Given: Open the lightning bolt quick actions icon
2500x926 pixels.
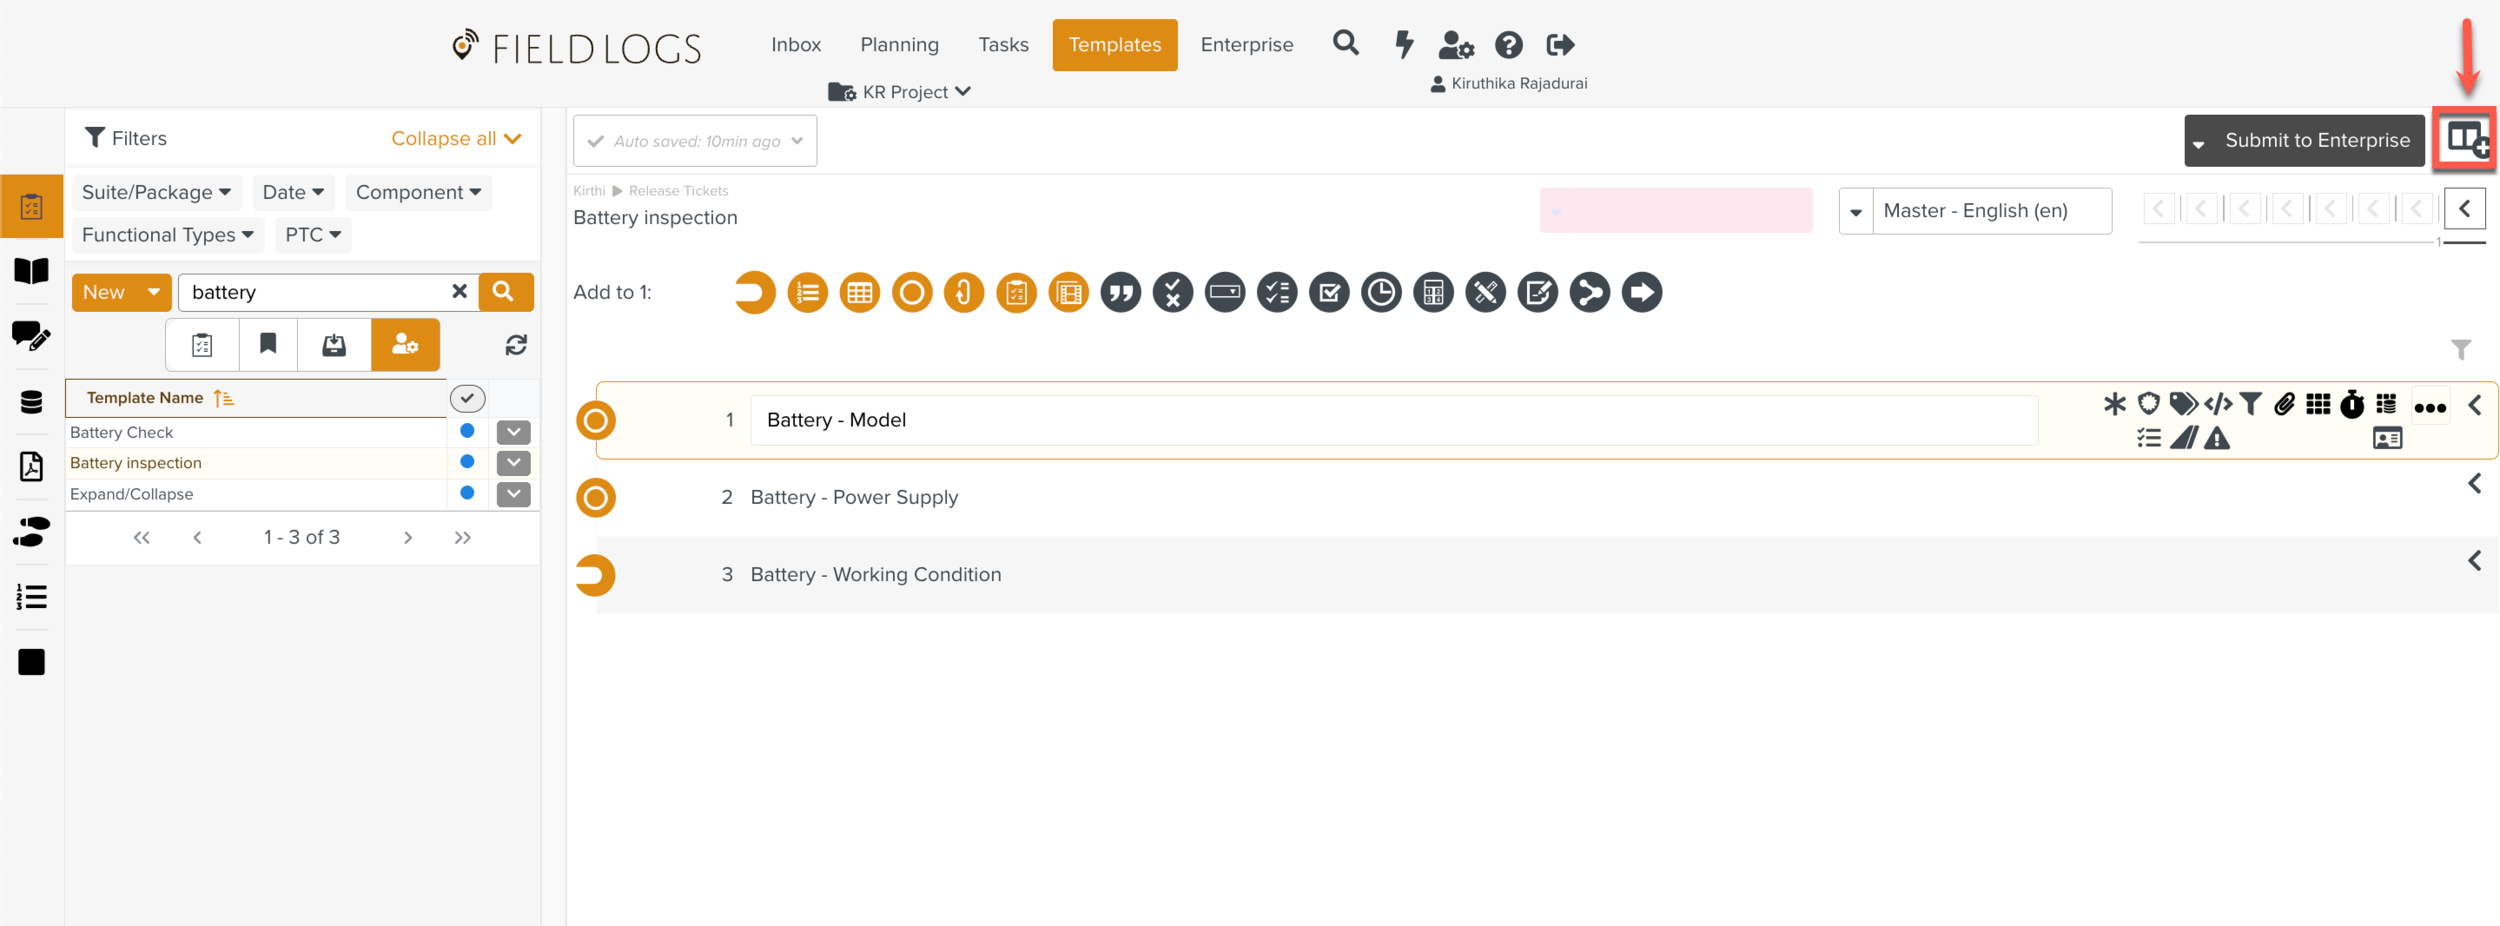Looking at the screenshot, I should (x=1404, y=45).
